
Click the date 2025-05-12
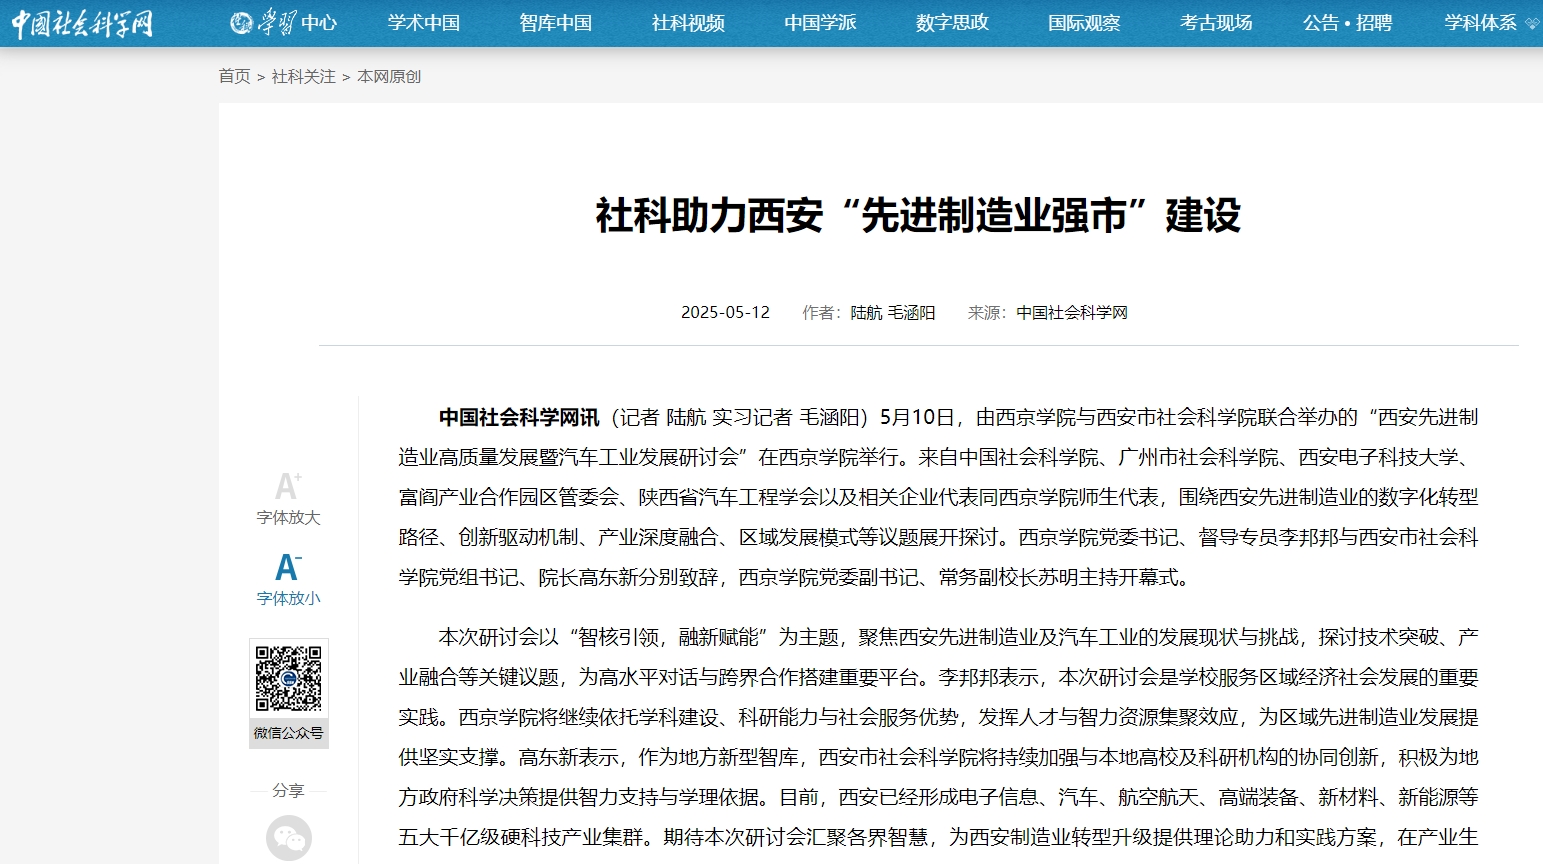tap(726, 312)
